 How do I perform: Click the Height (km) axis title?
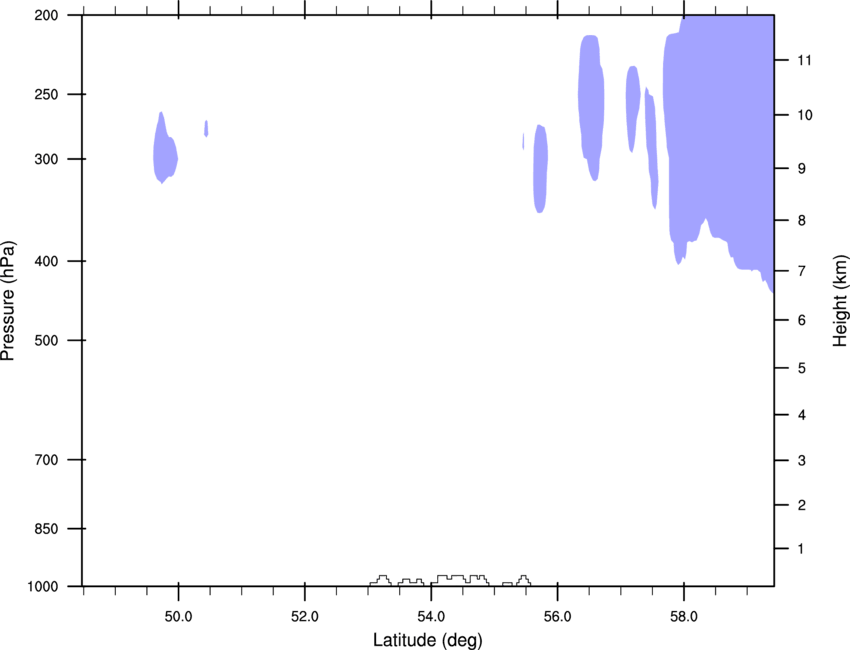(x=840, y=301)
